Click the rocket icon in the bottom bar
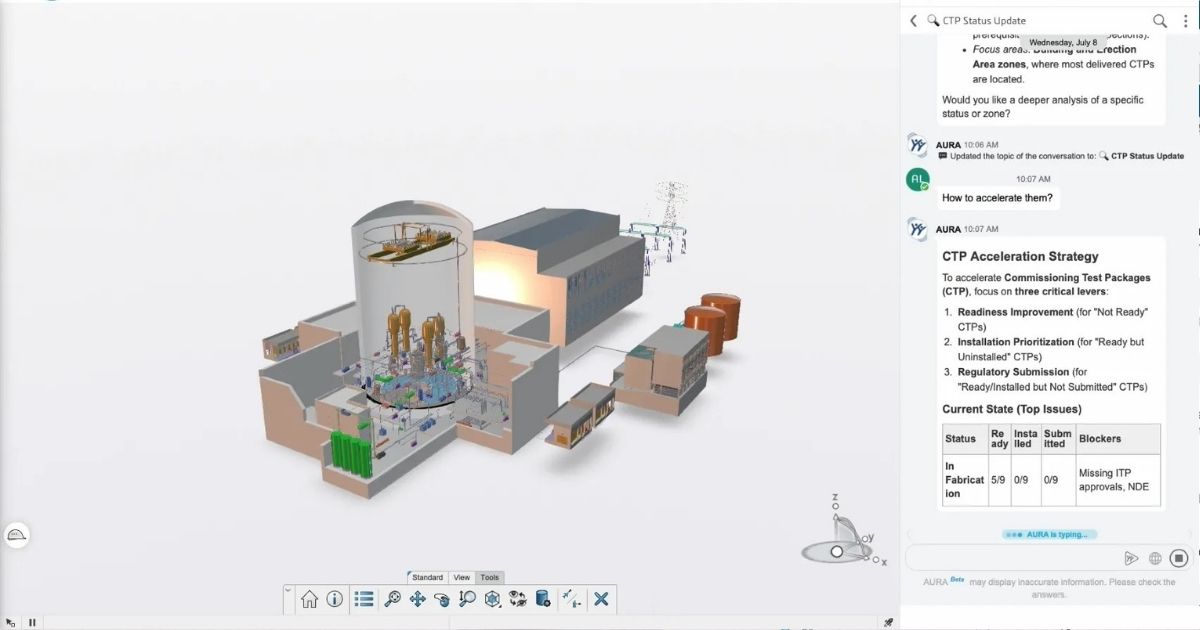1200x630 pixels. (888, 622)
